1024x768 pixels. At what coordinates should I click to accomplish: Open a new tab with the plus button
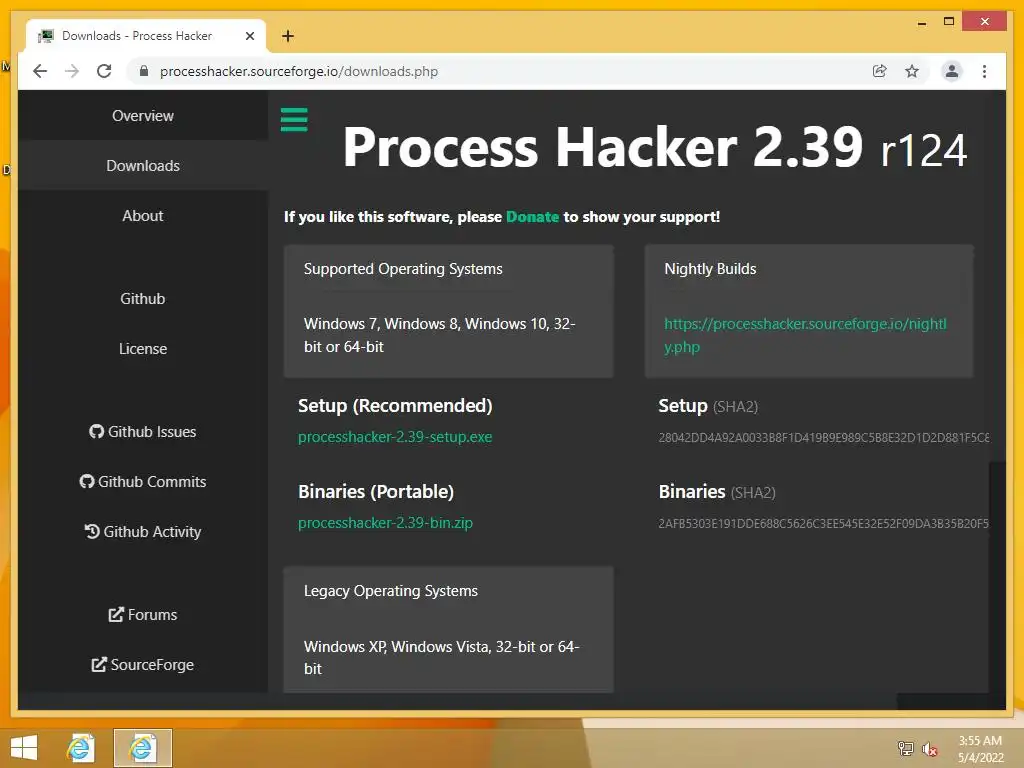click(288, 36)
